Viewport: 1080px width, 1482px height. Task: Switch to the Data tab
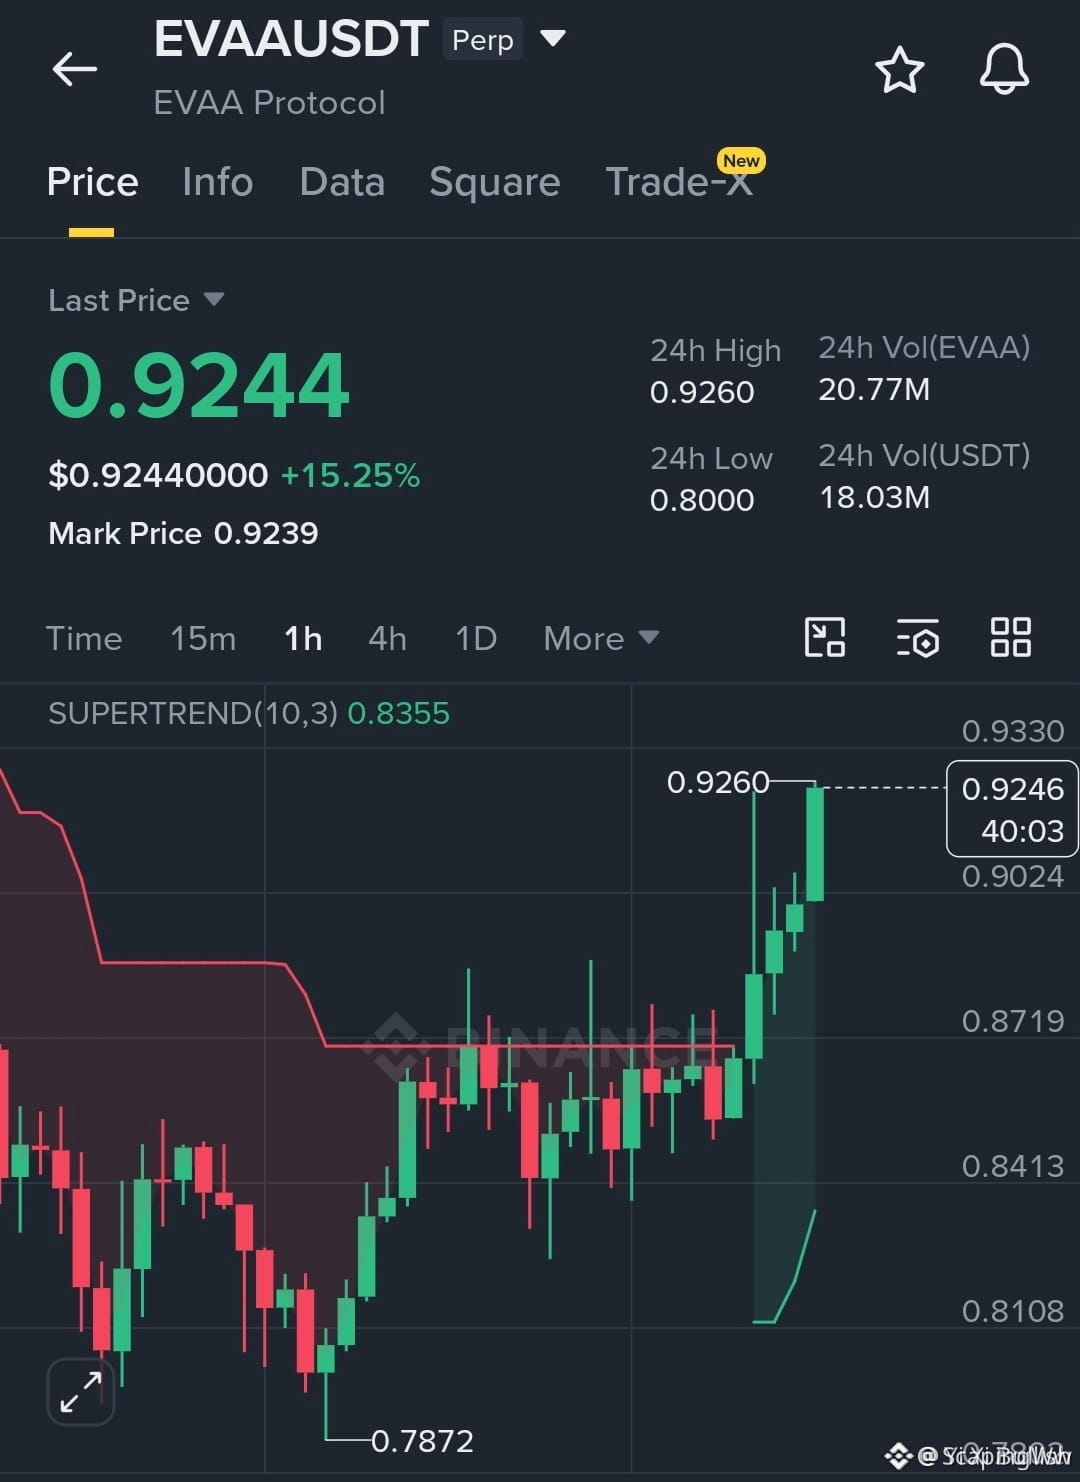[342, 182]
